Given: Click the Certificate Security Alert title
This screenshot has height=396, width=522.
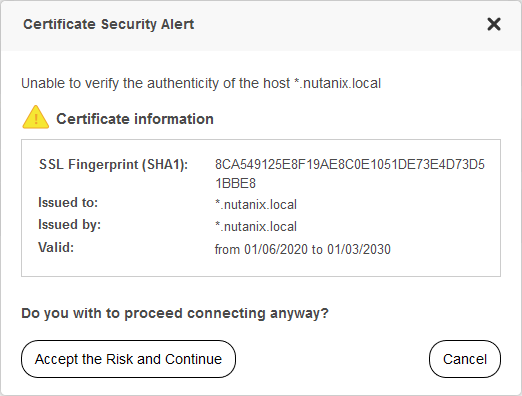Looking at the screenshot, I should 109,24.
